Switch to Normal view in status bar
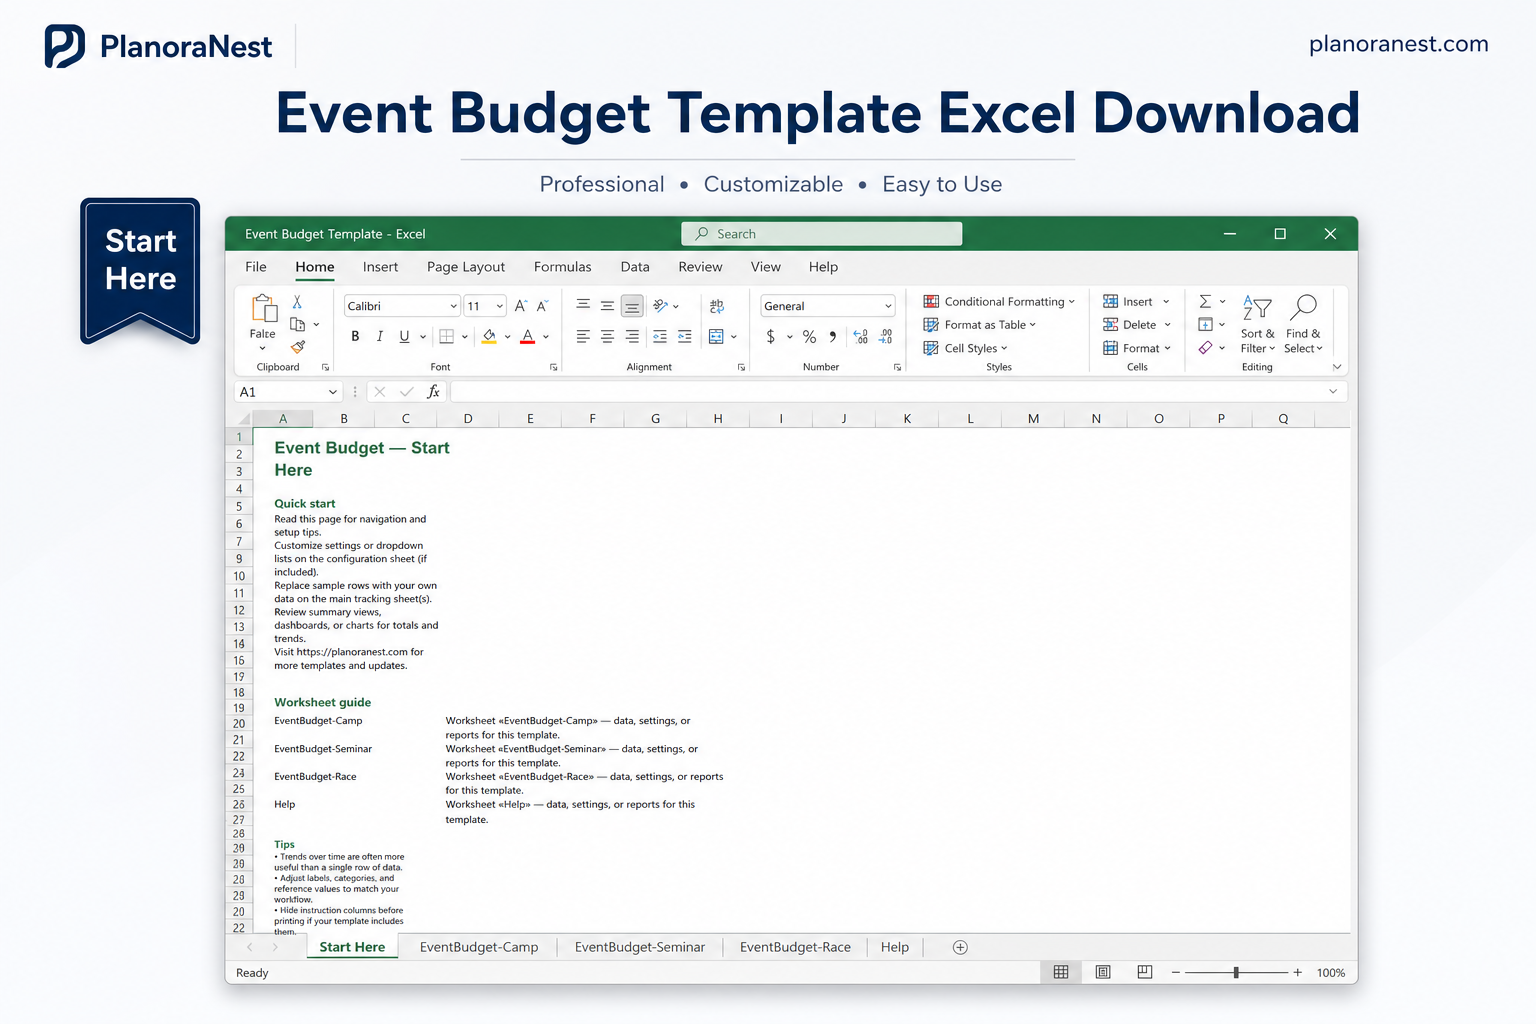 (1061, 972)
